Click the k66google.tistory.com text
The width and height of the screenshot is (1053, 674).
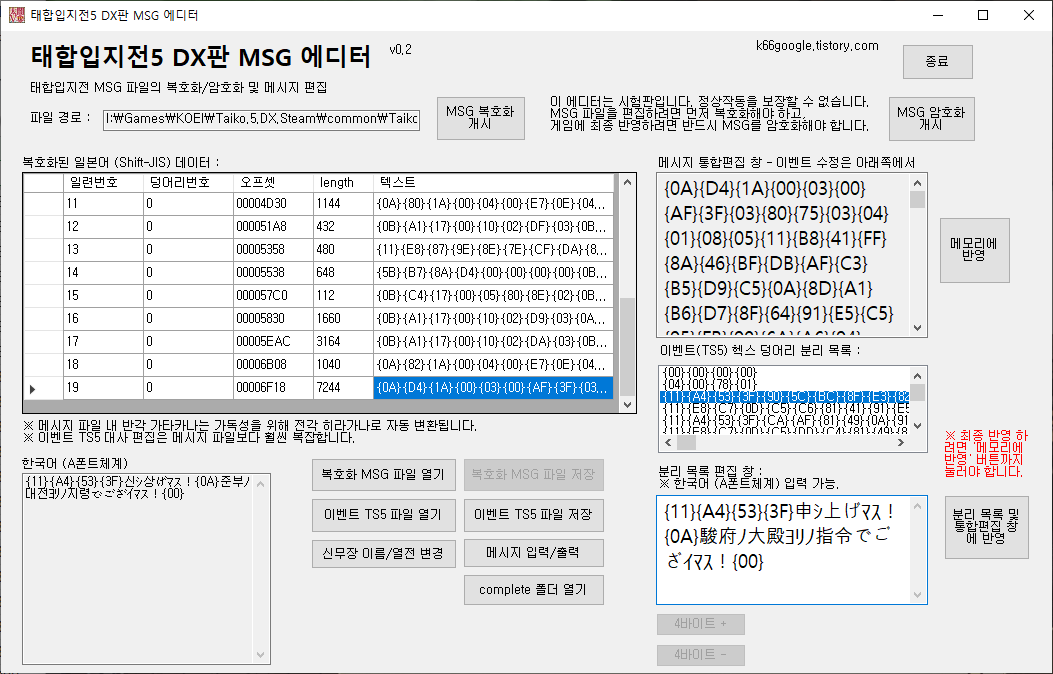[817, 46]
